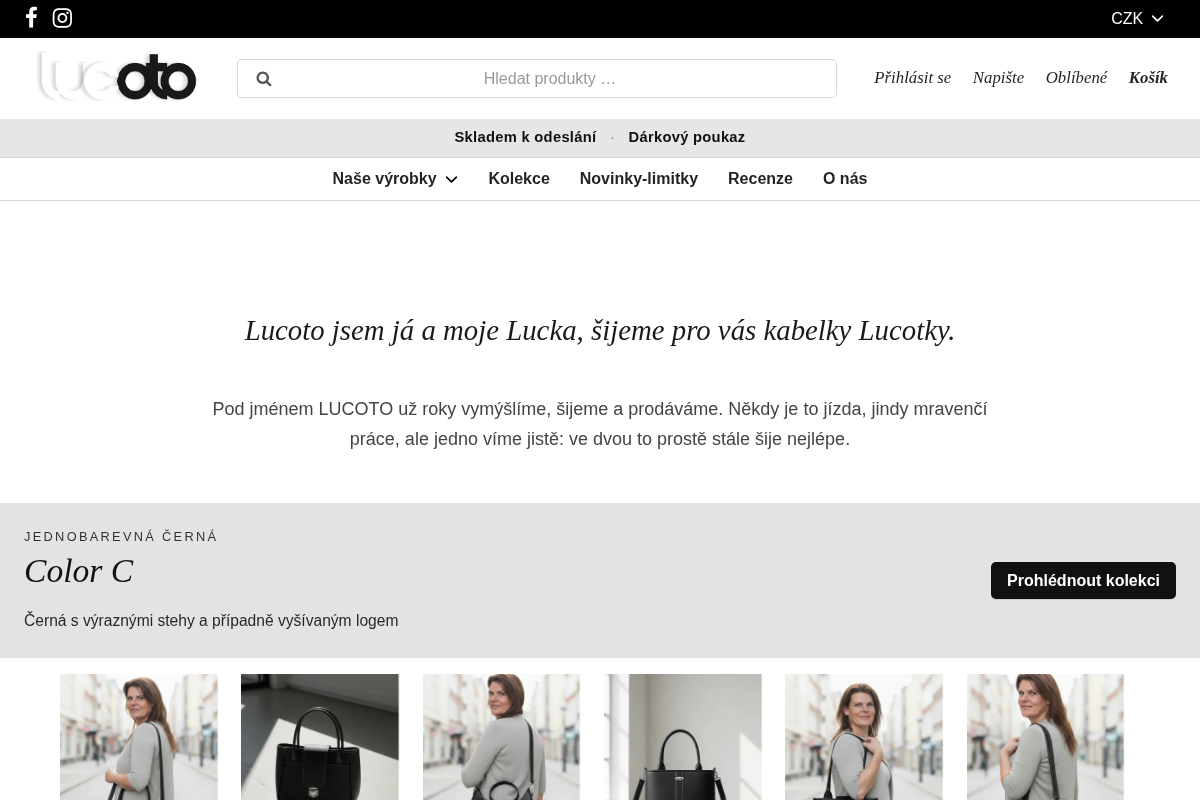Click the search magnifier icon
1200x800 pixels.
pyautogui.click(x=264, y=79)
